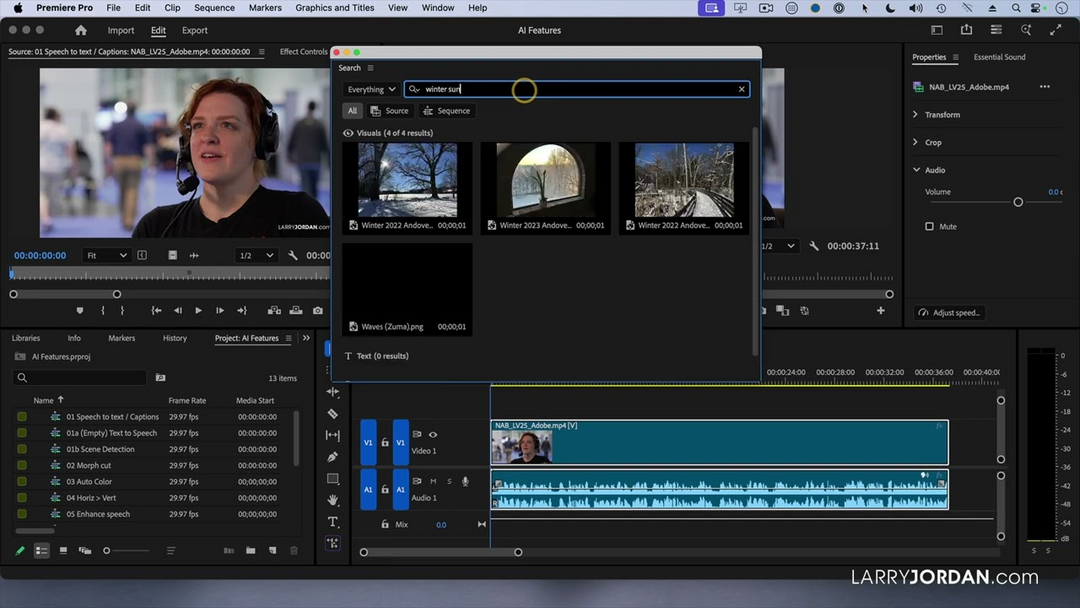
Task: Select the Winter 2023 arched window thumbnail
Action: click(545, 180)
